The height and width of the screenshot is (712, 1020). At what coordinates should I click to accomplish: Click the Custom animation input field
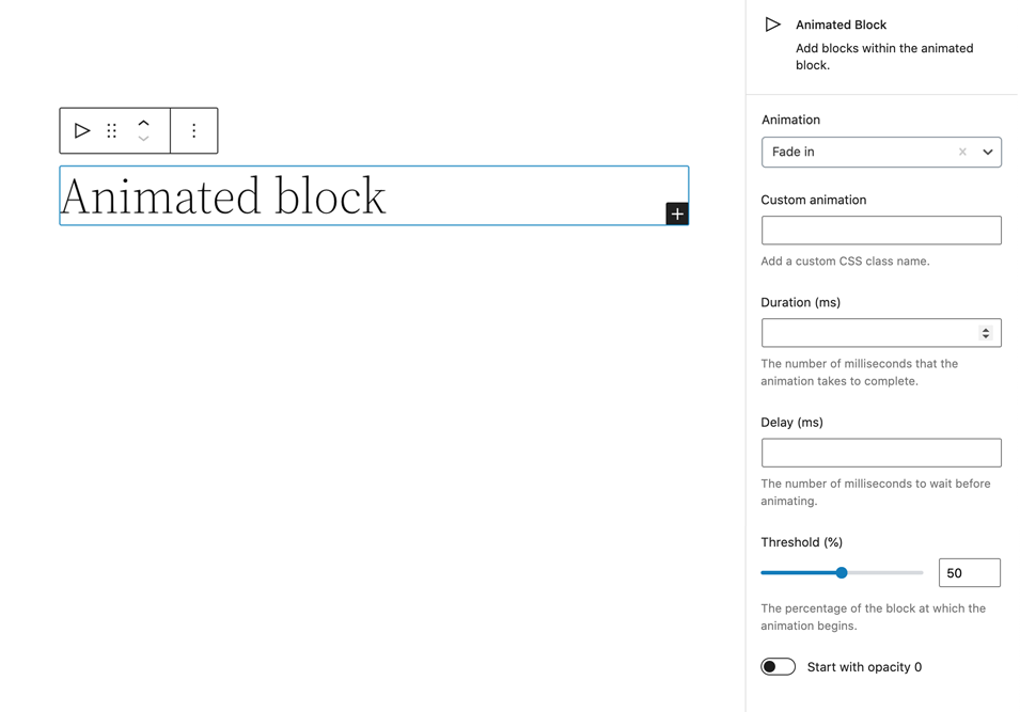pos(880,230)
